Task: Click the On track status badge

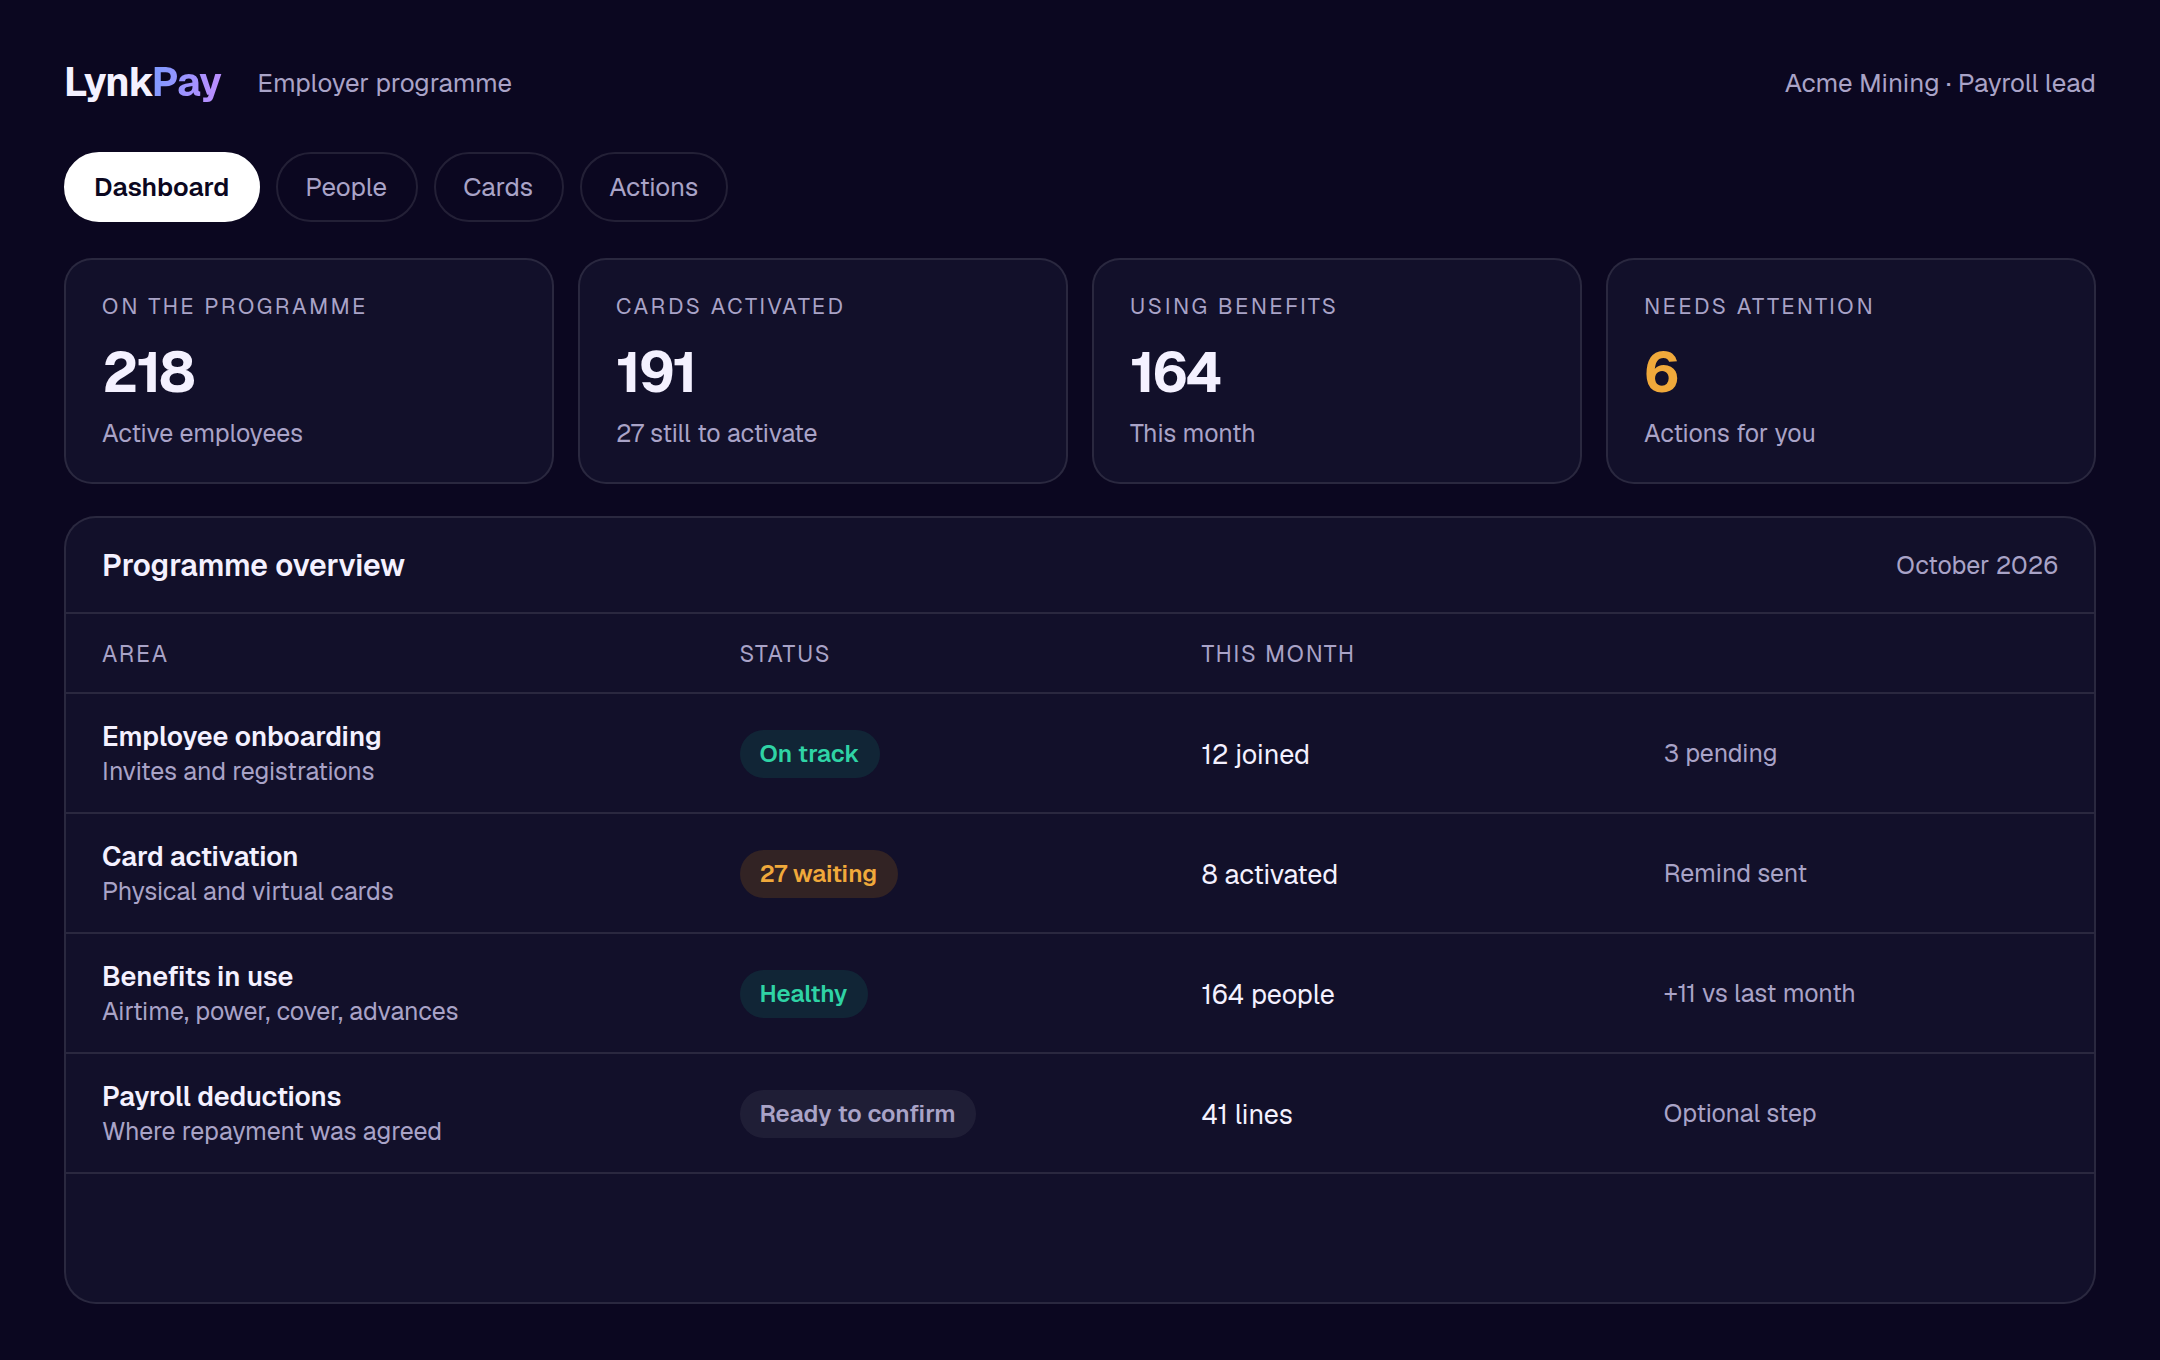Action: click(x=809, y=754)
